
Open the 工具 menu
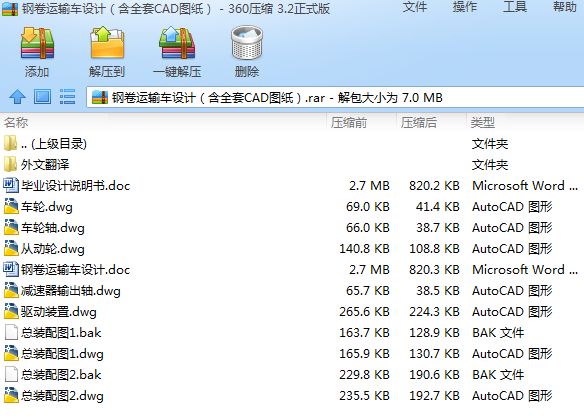click(515, 7)
